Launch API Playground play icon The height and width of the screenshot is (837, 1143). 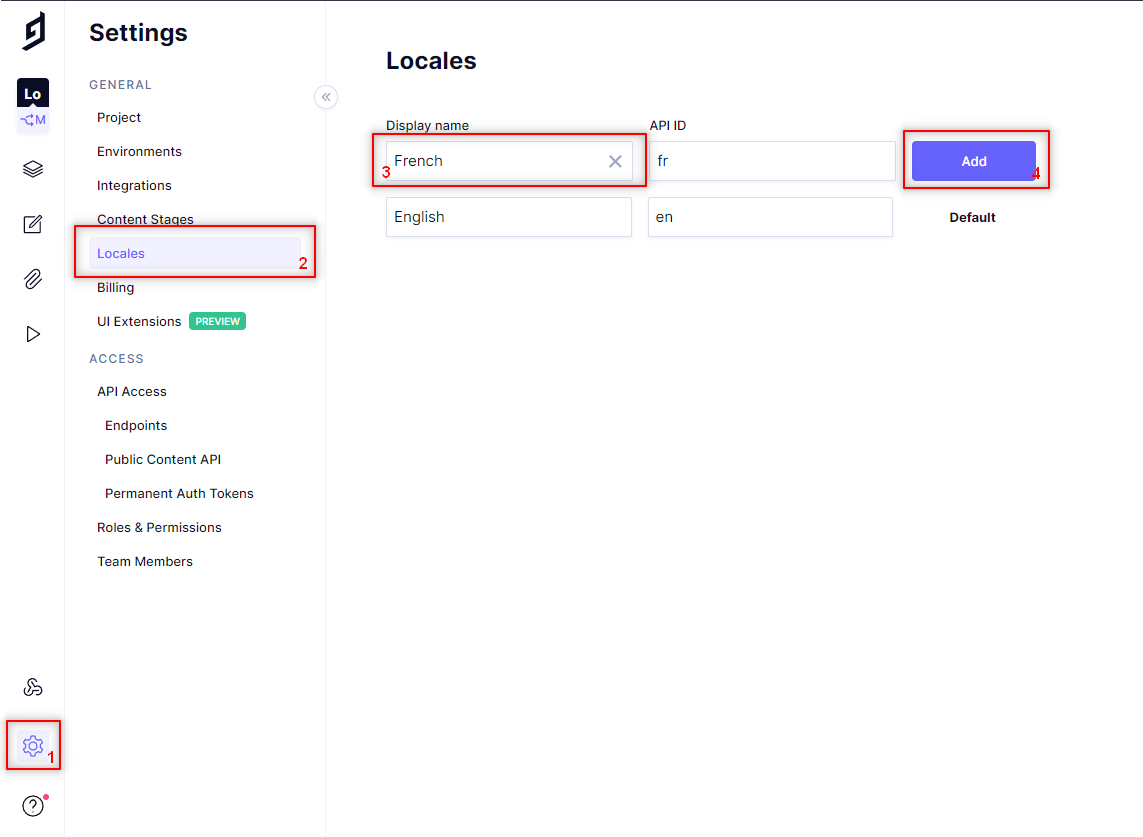[x=33, y=334]
